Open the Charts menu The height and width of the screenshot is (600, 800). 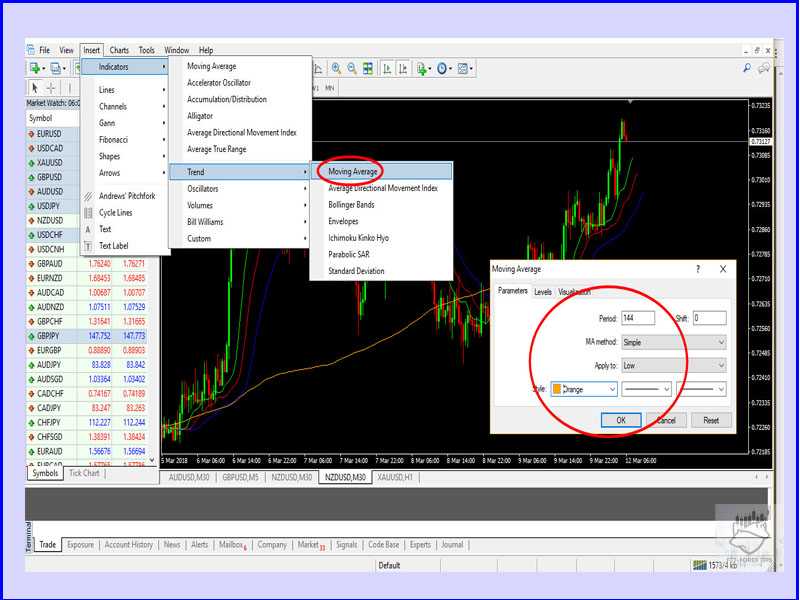119,51
